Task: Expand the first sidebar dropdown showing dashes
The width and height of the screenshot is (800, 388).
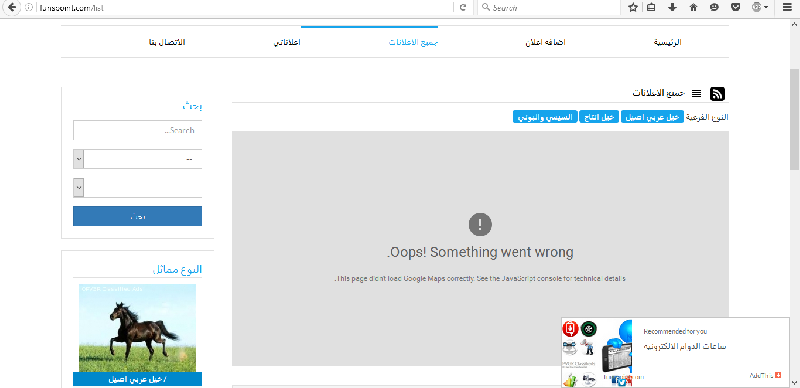Action: point(138,159)
